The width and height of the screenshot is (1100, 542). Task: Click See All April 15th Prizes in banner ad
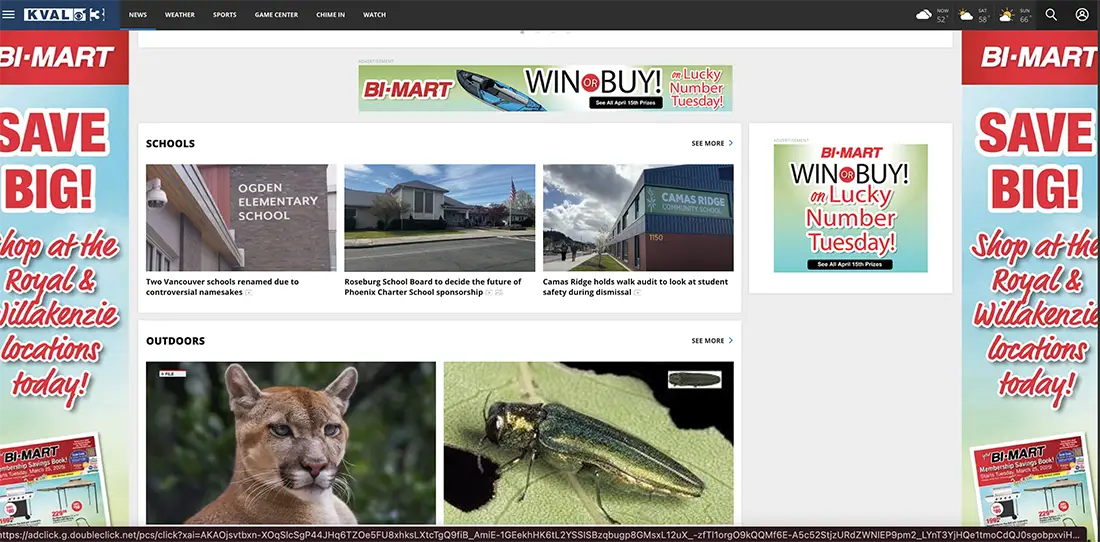pyautogui.click(x=626, y=103)
